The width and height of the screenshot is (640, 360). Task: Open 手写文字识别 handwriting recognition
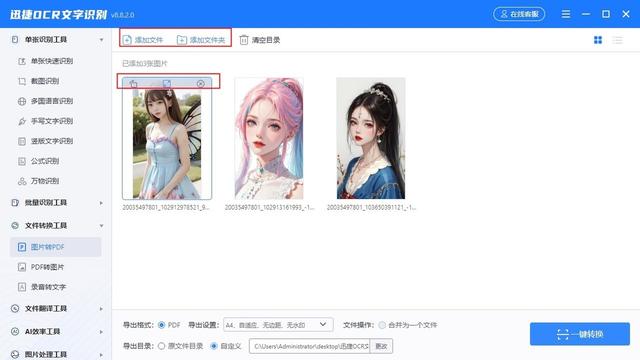[52, 121]
